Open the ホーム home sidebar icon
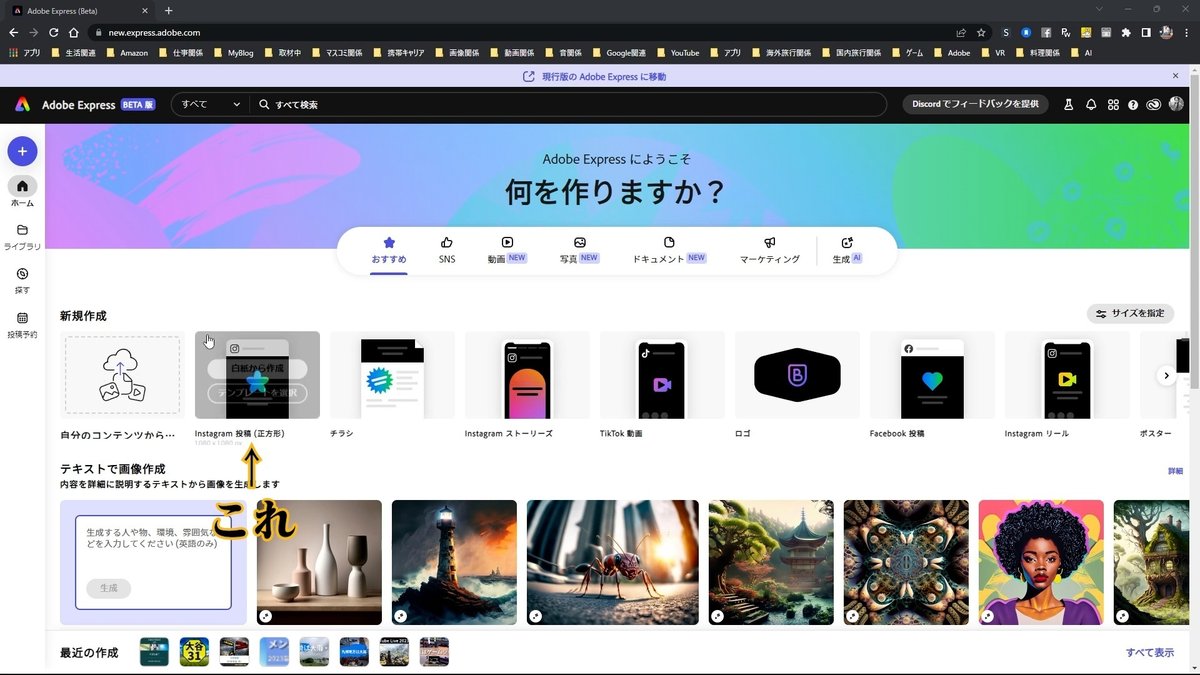Screen dimensions: 1200x675 pyautogui.click(x=22, y=191)
